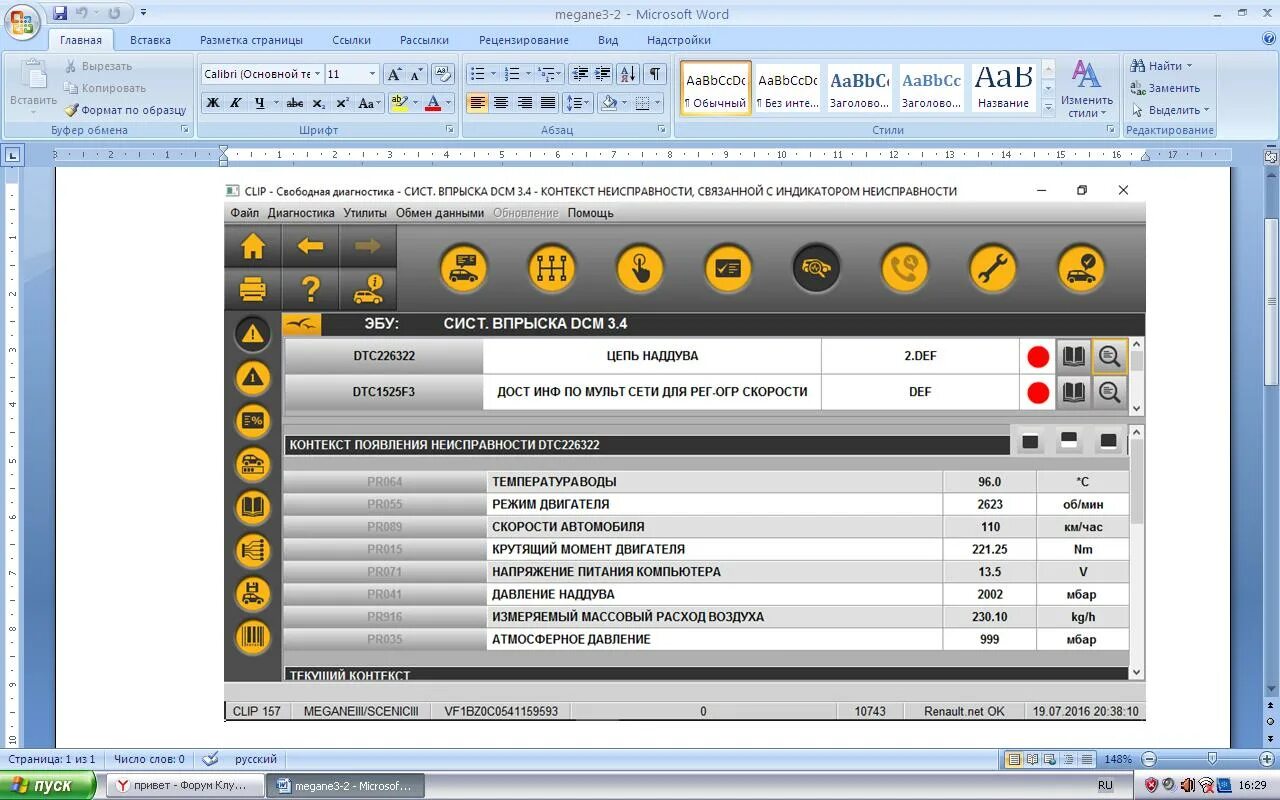This screenshot has width=1280, height=800.
Task: Center the paragraph text
Action: (x=501, y=103)
